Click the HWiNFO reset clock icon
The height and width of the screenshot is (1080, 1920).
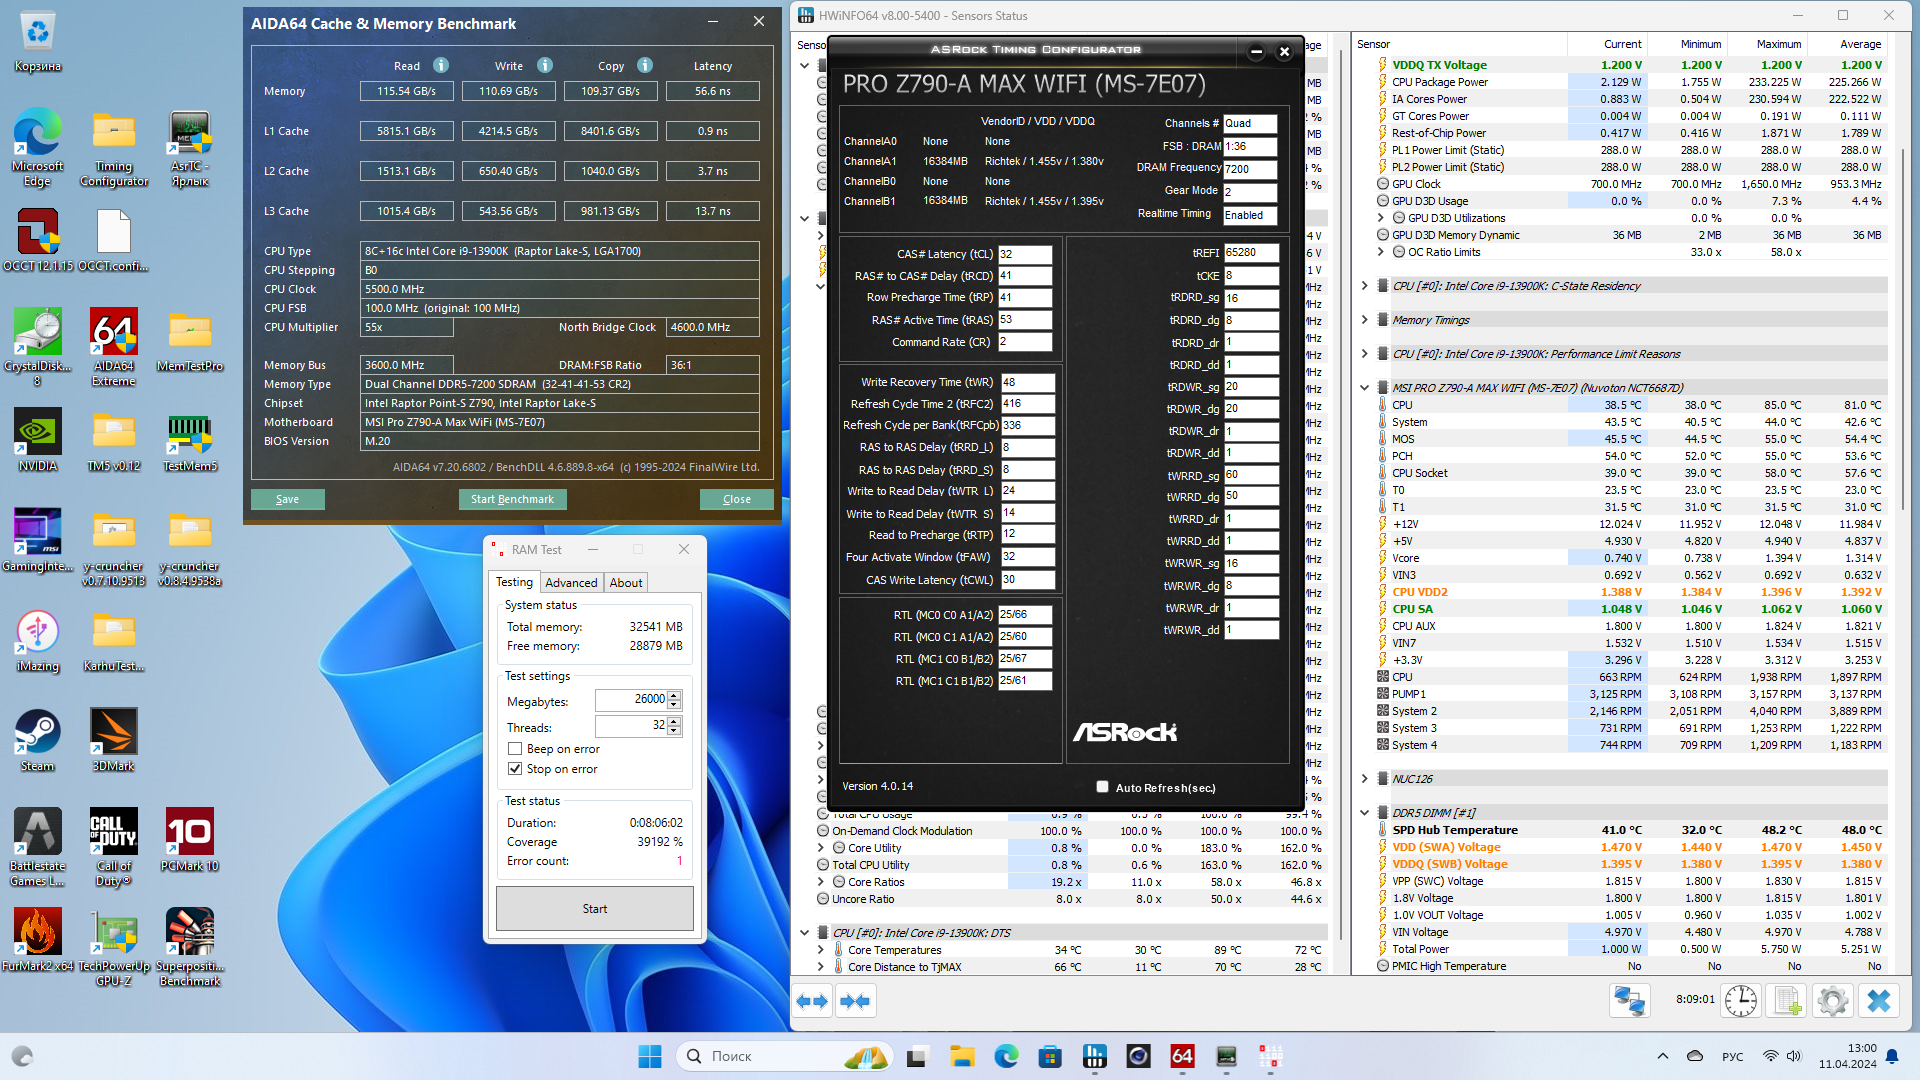click(1740, 1001)
